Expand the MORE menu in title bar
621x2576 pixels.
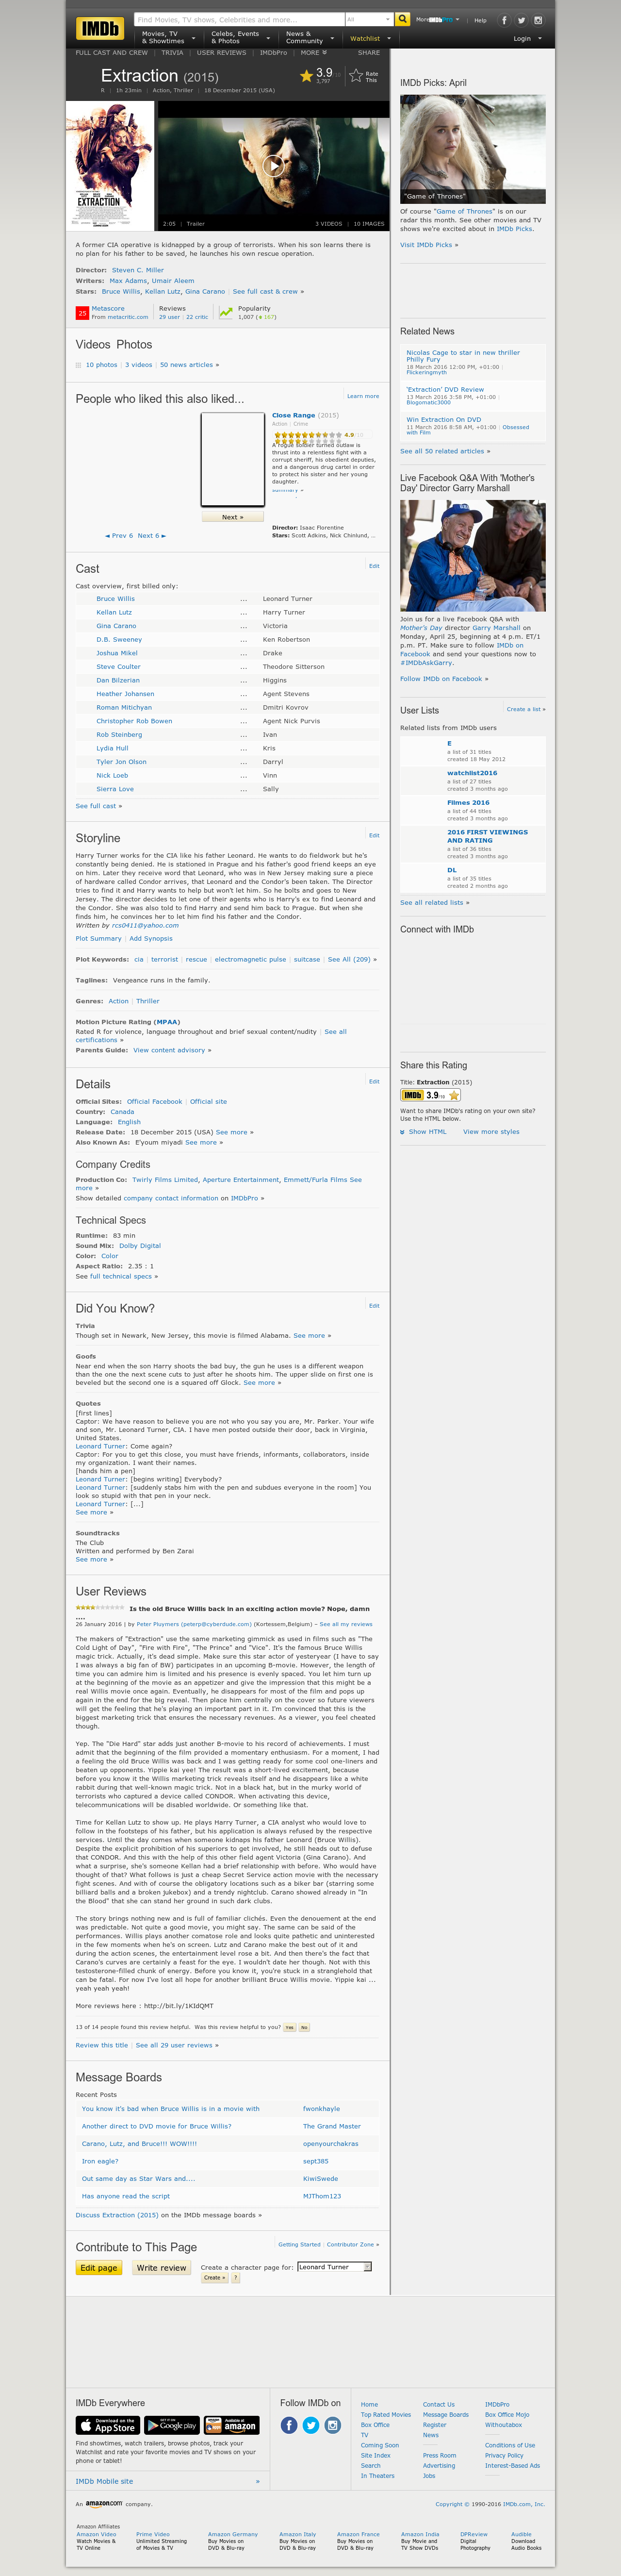(x=314, y=53)
